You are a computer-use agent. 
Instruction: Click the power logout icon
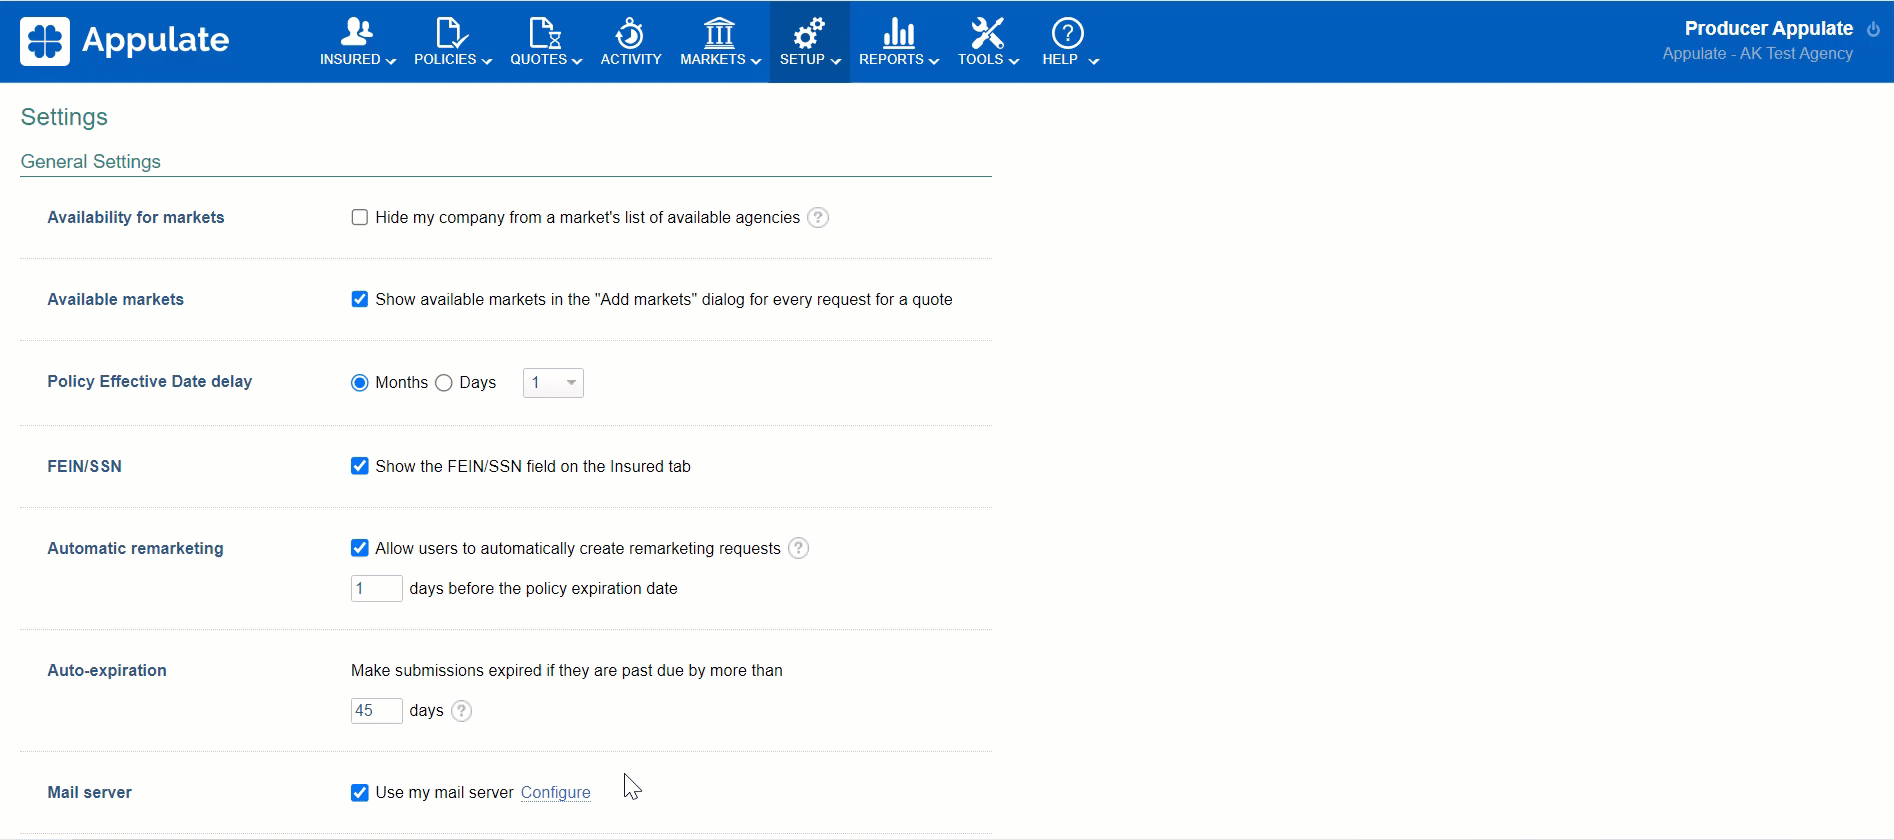point(1873,29)
